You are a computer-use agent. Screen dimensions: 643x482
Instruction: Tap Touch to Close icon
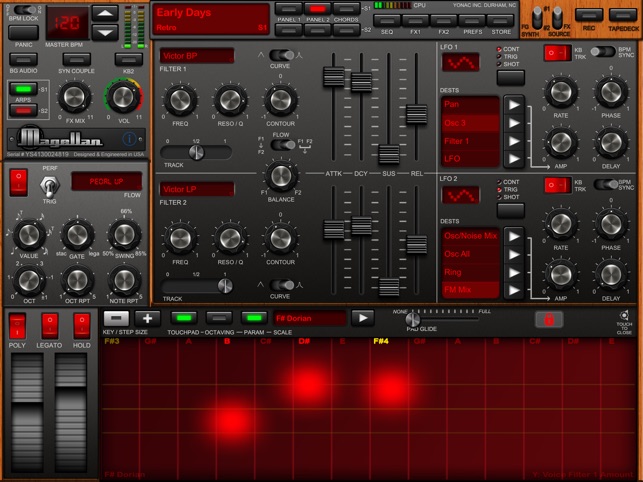(x=624, y=315)
